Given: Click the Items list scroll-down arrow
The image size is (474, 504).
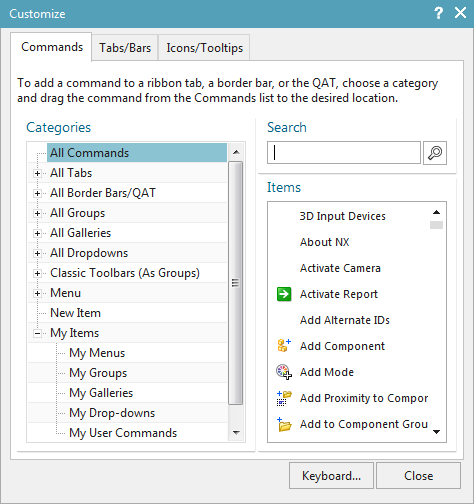Looking at the screenshot, I should click(436, 432).
